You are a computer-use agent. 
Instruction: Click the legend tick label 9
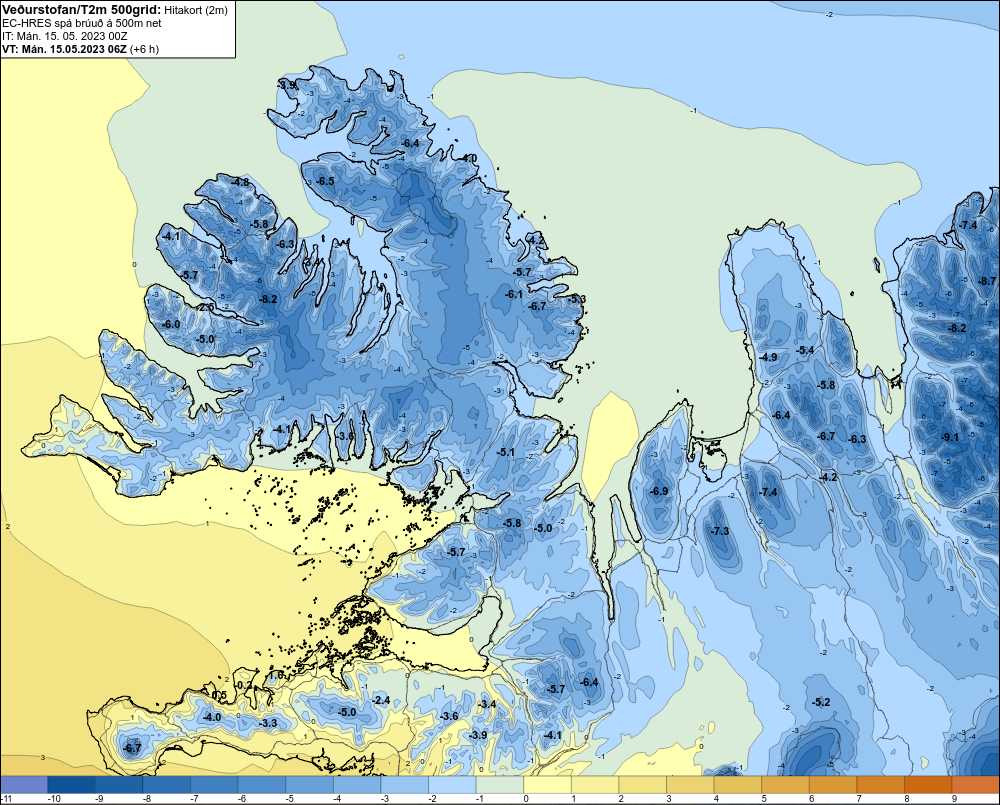954,799
